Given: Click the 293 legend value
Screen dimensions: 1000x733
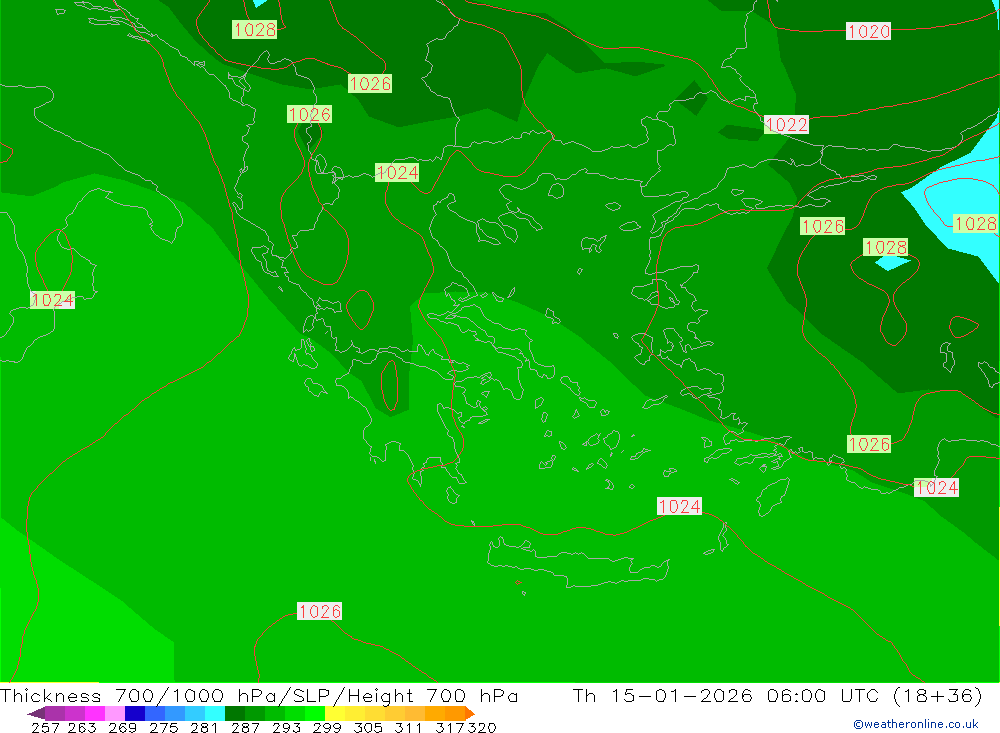Looking at the screenshot, I should point(286,727).
